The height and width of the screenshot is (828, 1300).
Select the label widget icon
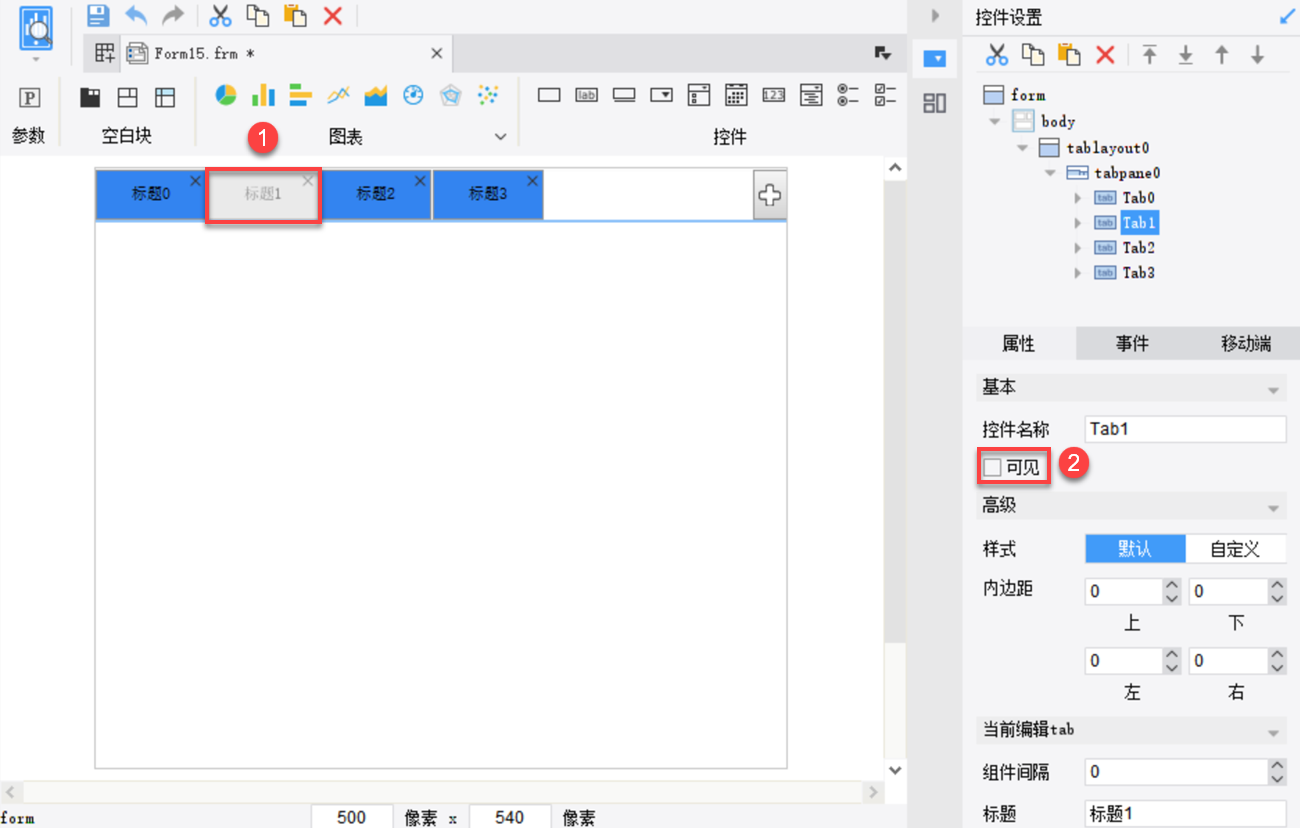pos(586,95)
